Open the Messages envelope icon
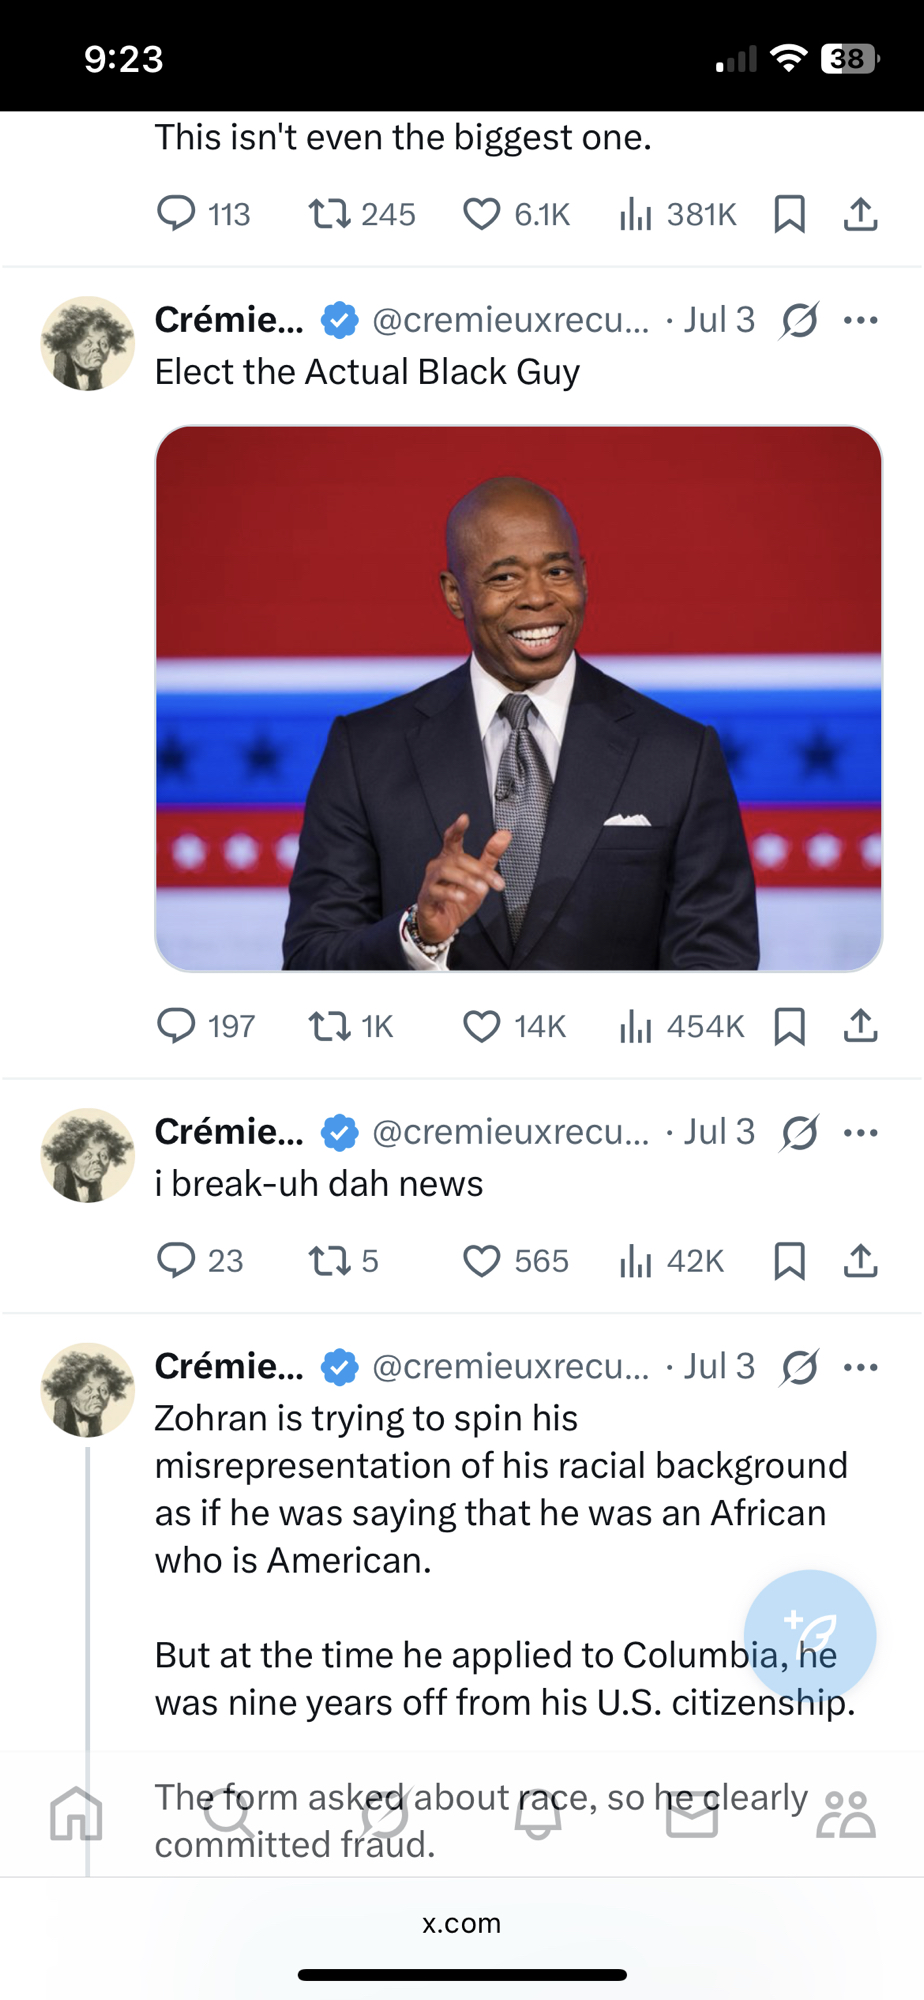924x2000 pixels. (692, 1814)
